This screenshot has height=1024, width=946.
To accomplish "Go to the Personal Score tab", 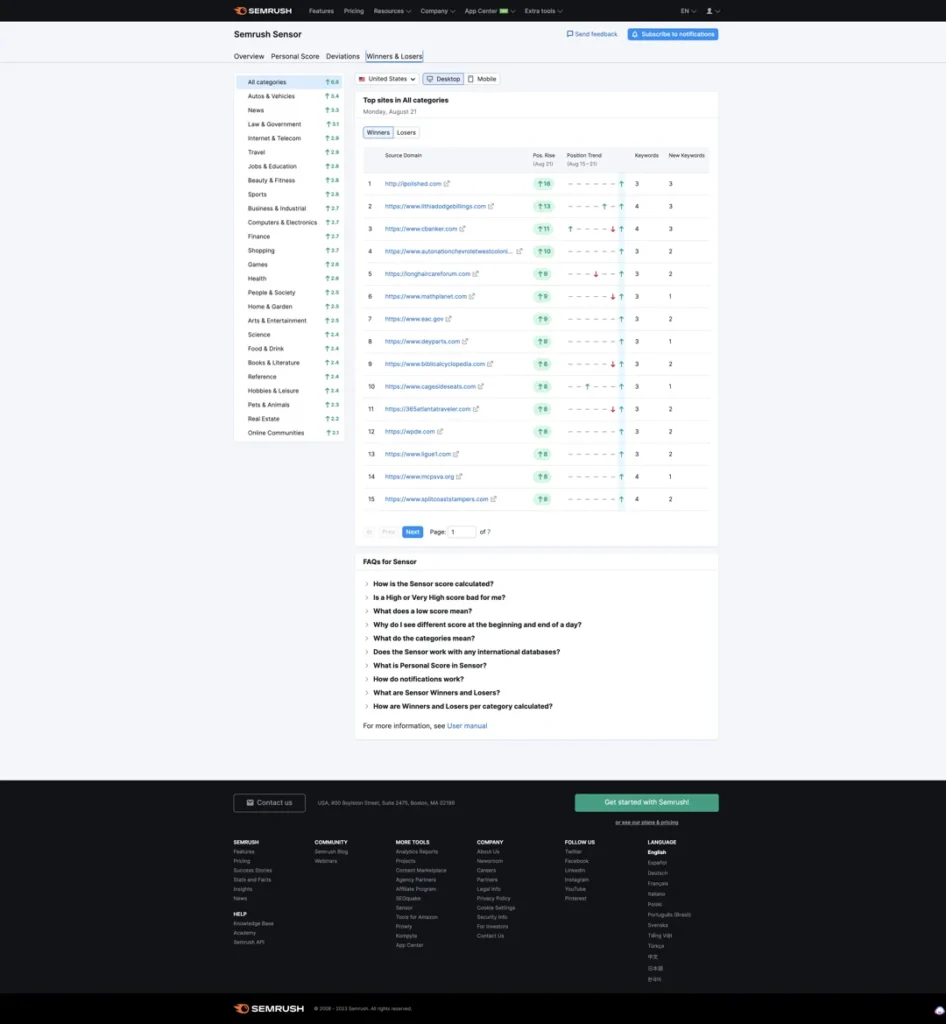I will (x=295, y=56).
